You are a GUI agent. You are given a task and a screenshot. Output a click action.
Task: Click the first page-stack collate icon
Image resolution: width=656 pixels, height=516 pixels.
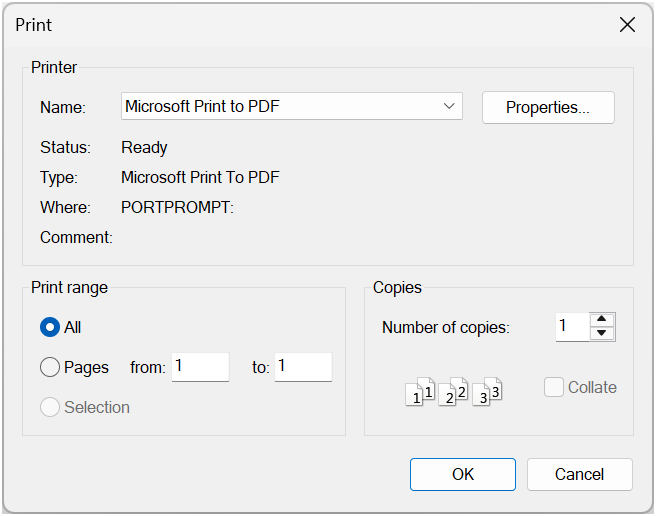420,392
